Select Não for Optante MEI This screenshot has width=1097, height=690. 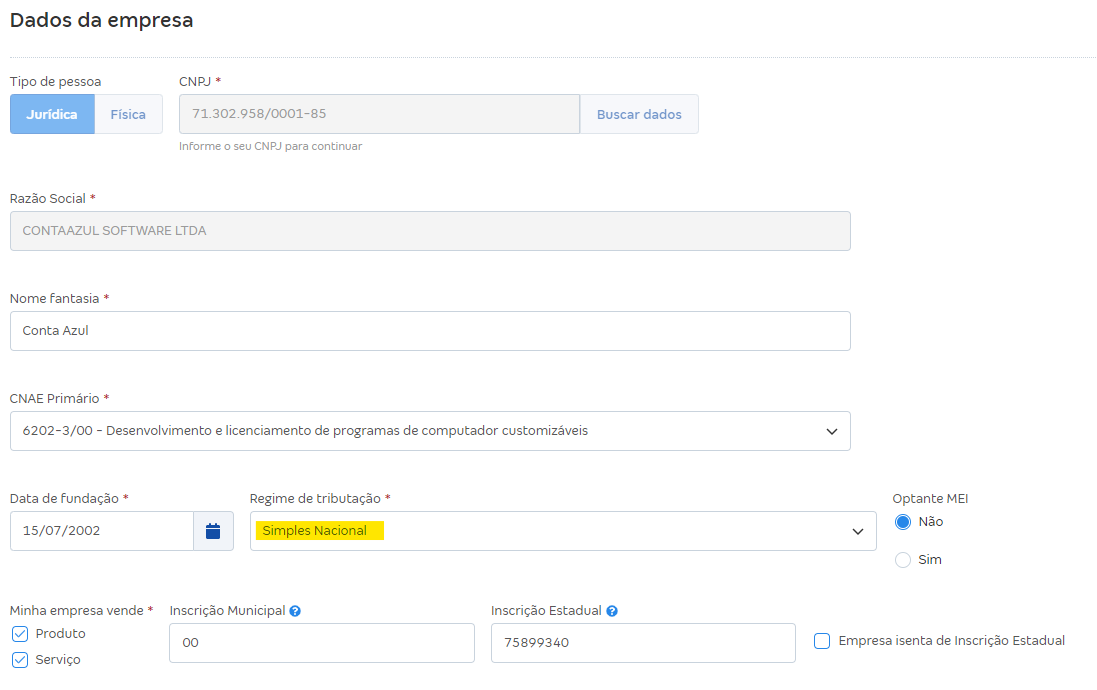pyautogui.click(x=903, y=522)
